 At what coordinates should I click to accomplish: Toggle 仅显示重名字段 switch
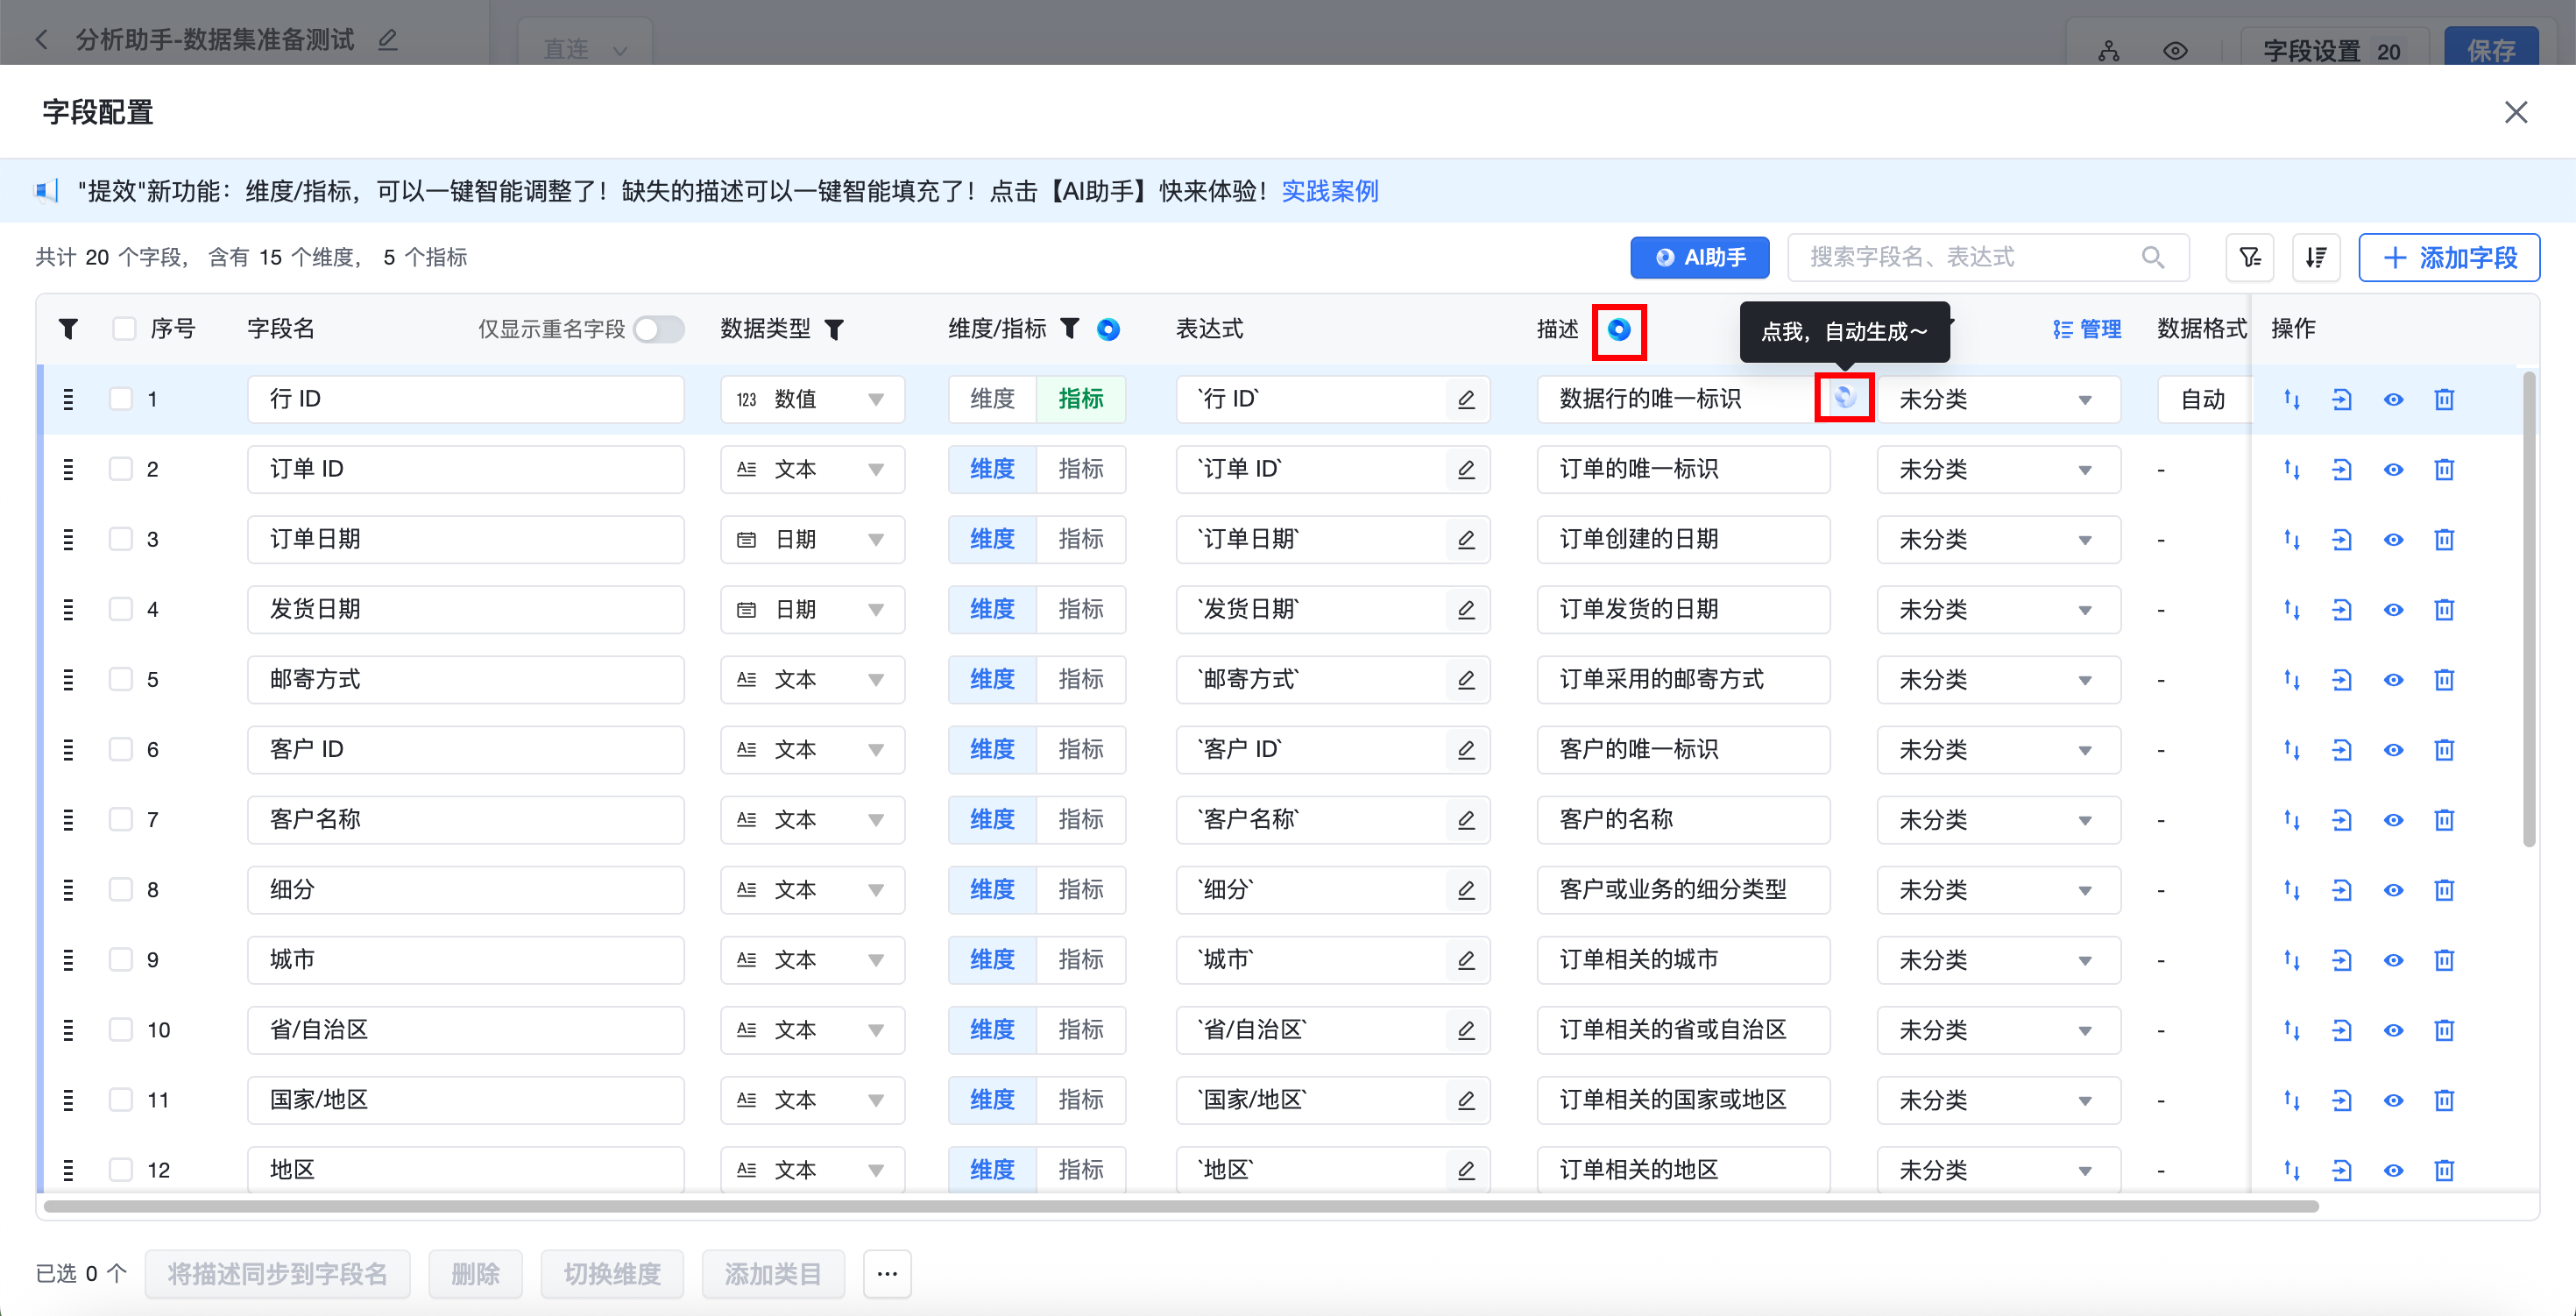659,329
